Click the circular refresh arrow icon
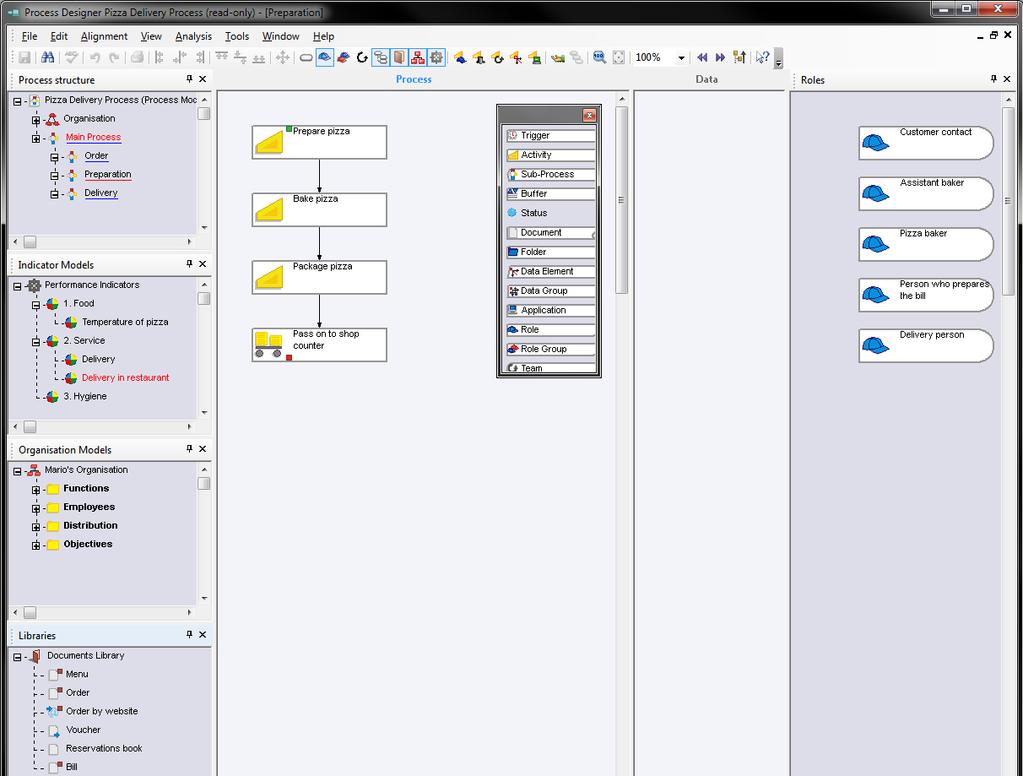The width and height of the screenshot is (1023, 776). (x=362, y=57)
